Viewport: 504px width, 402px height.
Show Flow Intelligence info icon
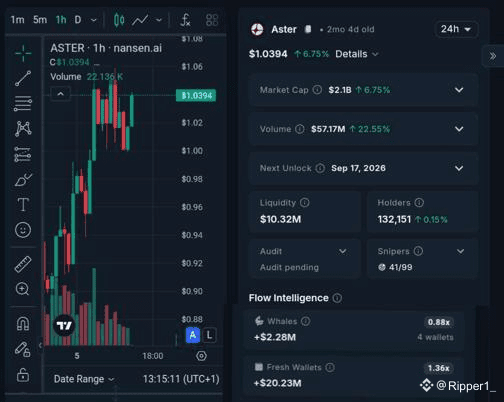pyautogui.click(x=337, y=298)
